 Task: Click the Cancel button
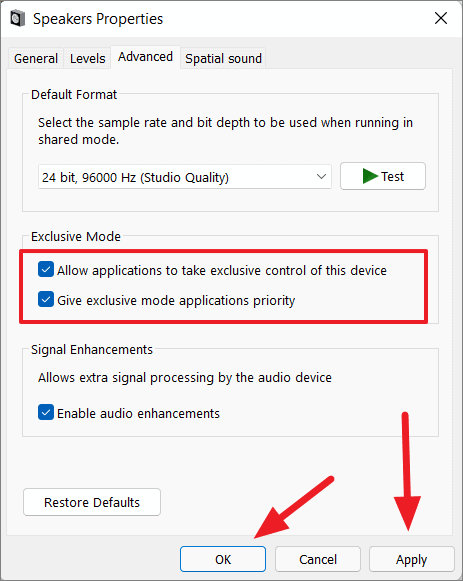pos(318,559)
